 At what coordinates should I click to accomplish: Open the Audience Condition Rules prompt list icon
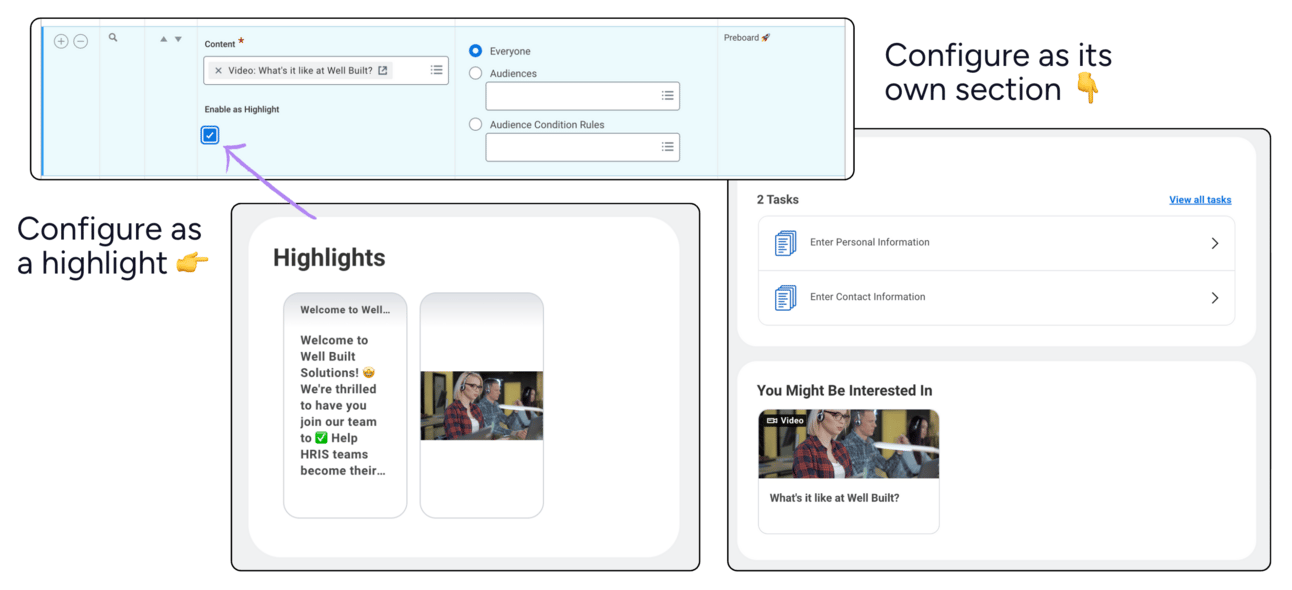tap(667, 147)
